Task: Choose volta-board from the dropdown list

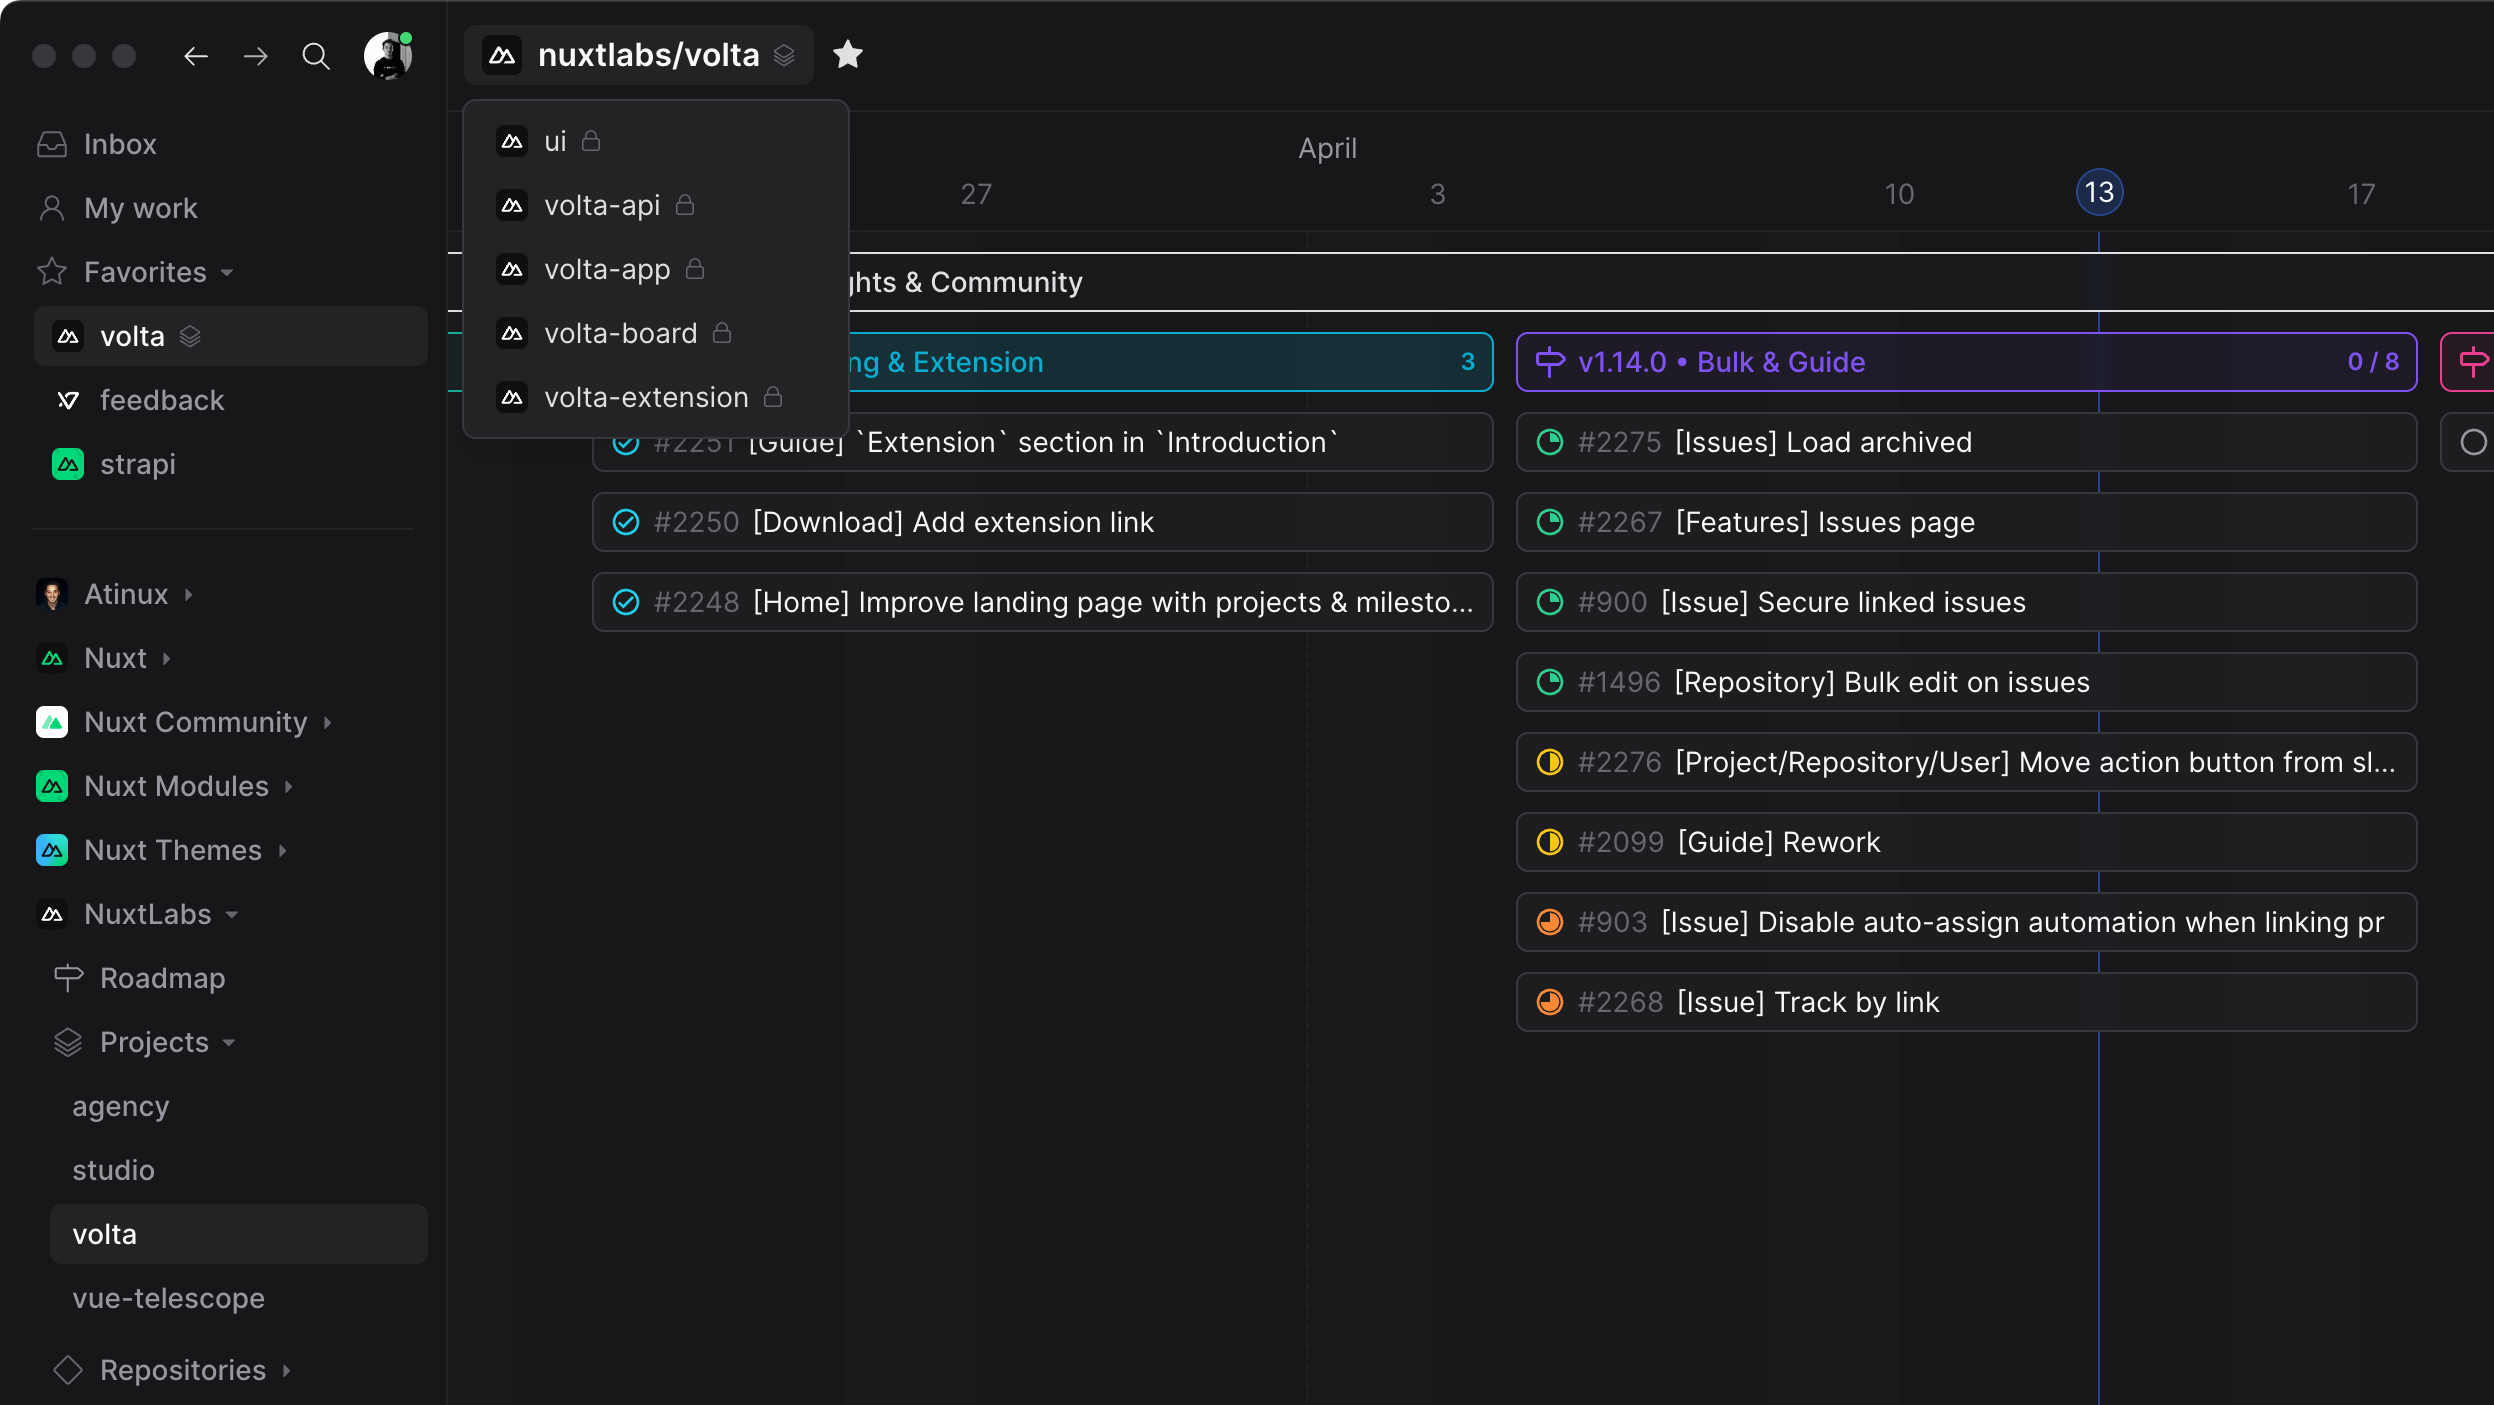Action: 656,333
